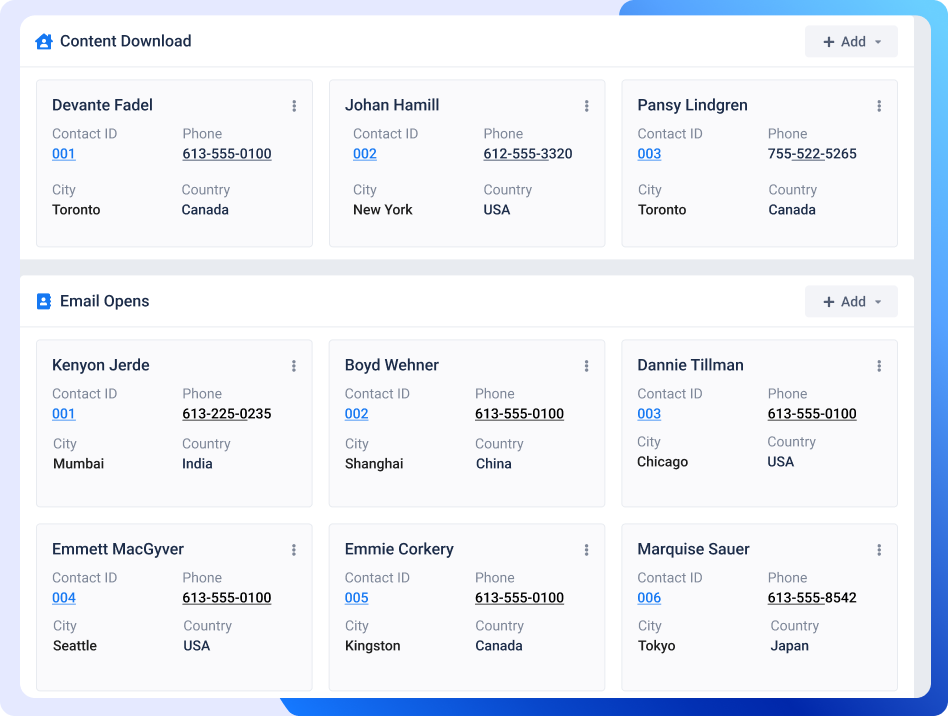Open the three-dot menu on Boyd Wehner card
The height and width of the screenshot is (716, 948).
click(x=586, y=366)
